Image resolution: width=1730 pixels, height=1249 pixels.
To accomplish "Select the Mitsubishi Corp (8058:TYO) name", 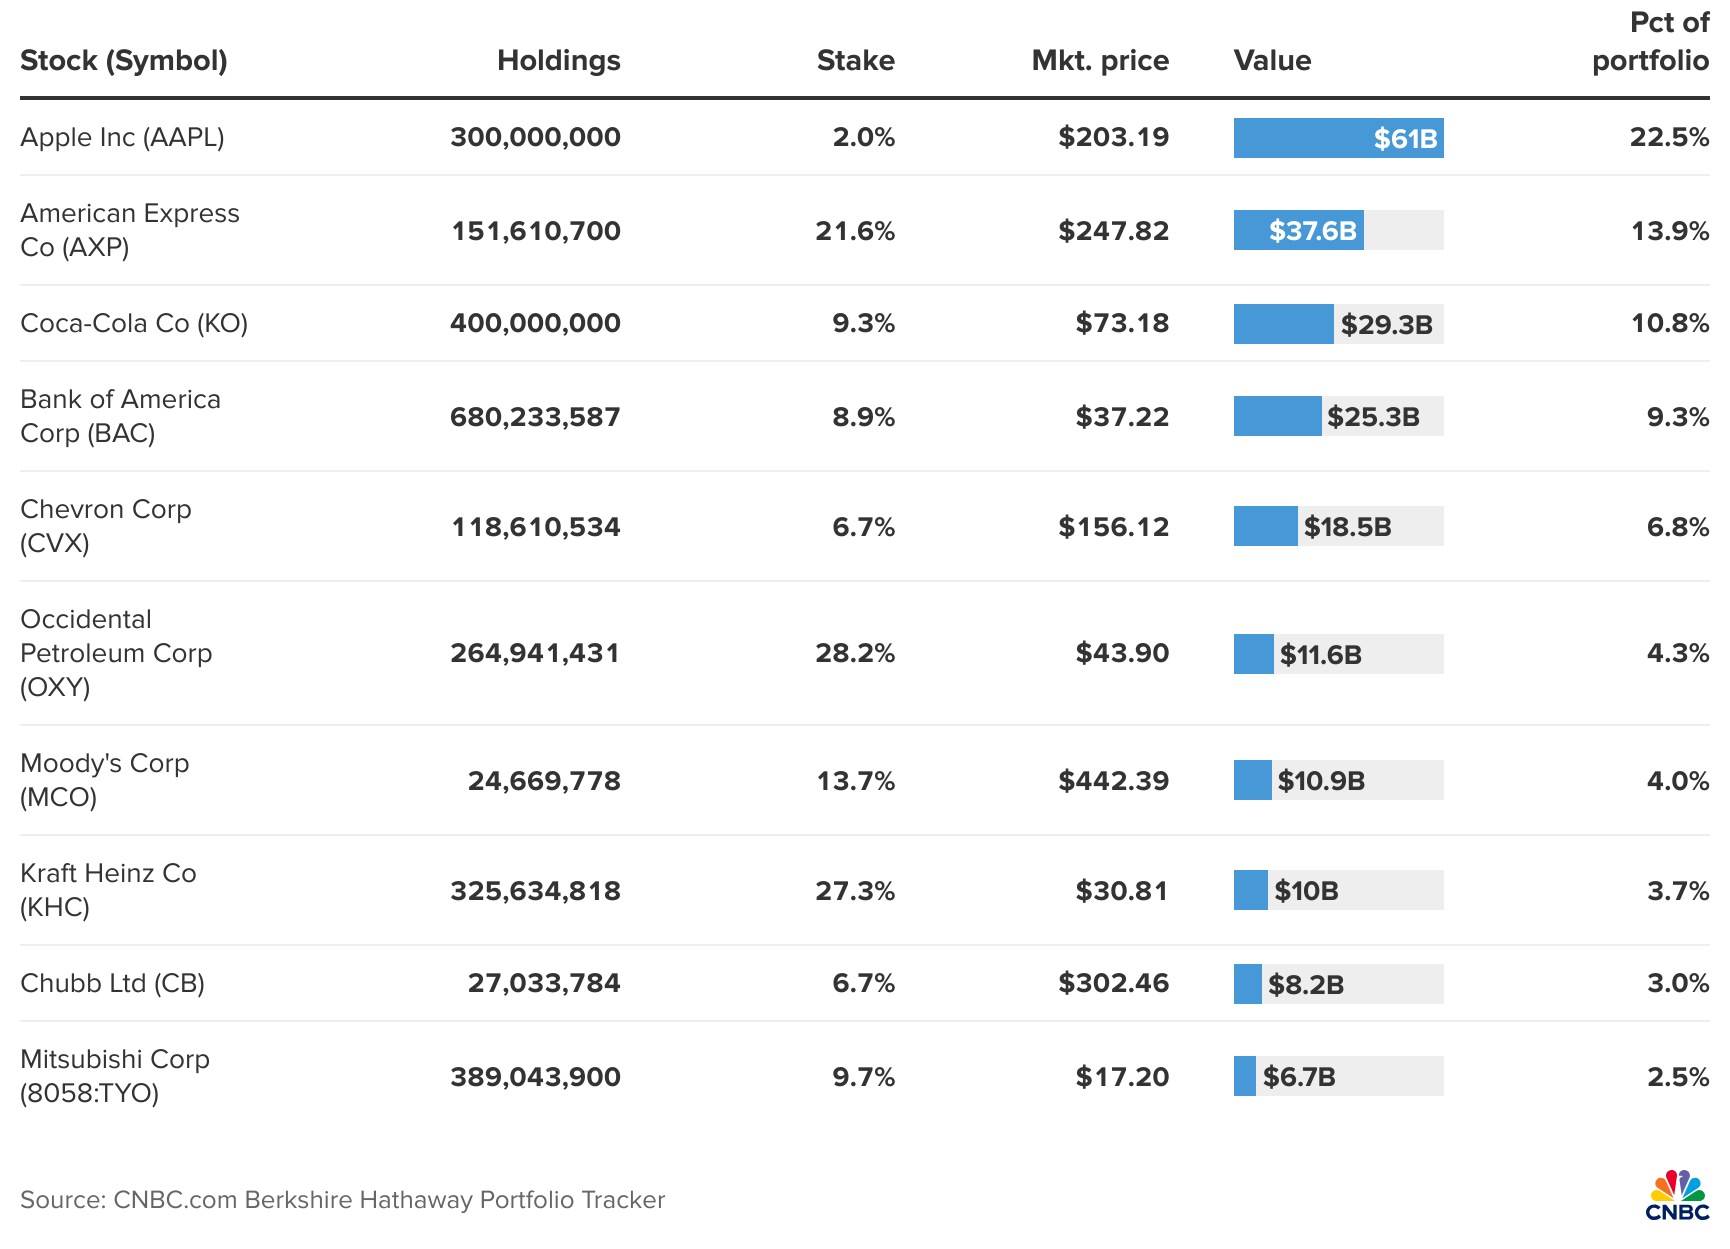I will (x=115, y=1076).
